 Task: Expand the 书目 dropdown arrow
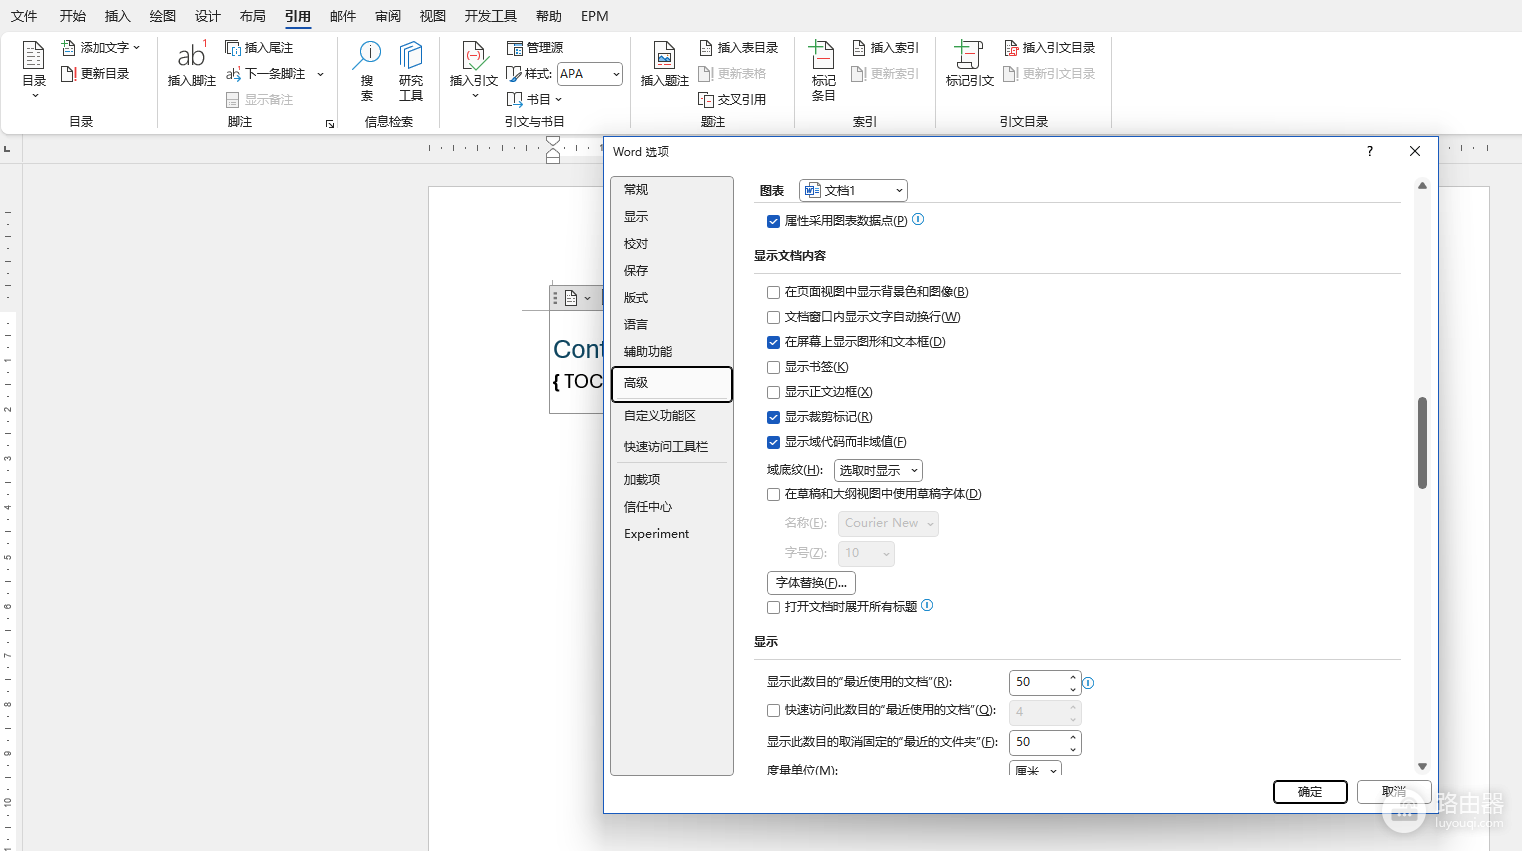click(x=558, y=100)
